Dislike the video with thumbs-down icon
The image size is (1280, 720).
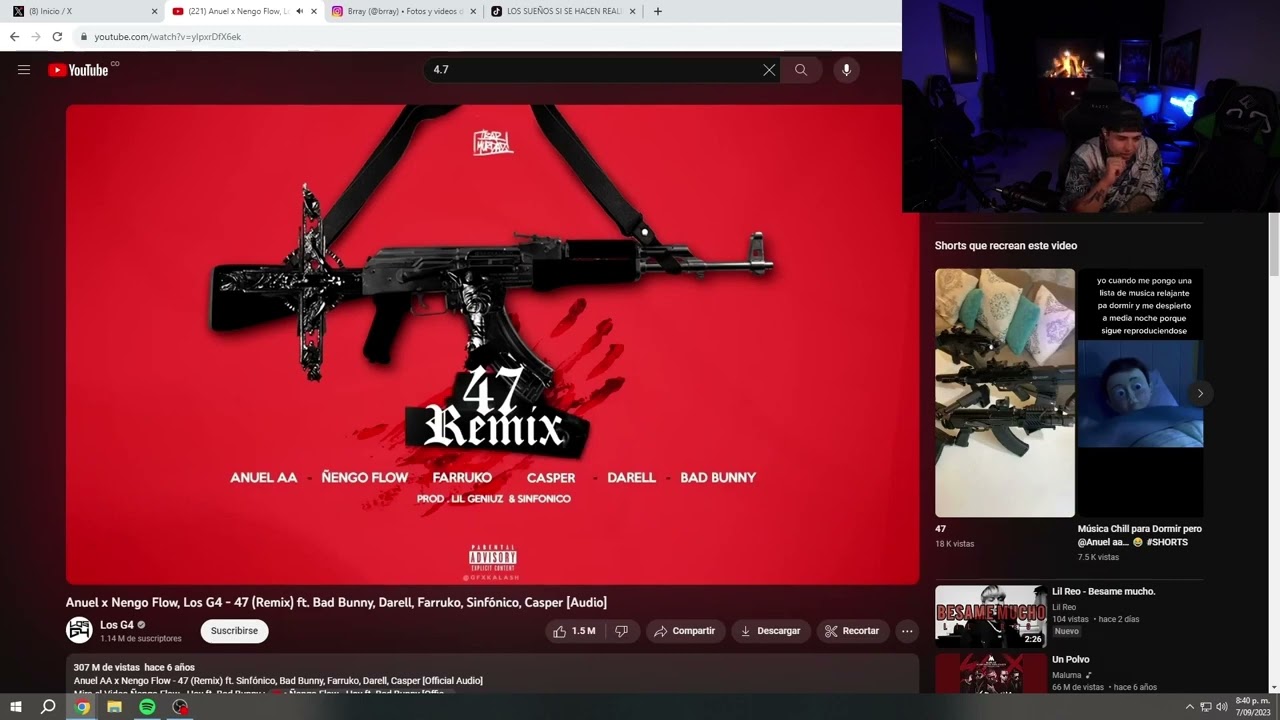tap(621, 631)
